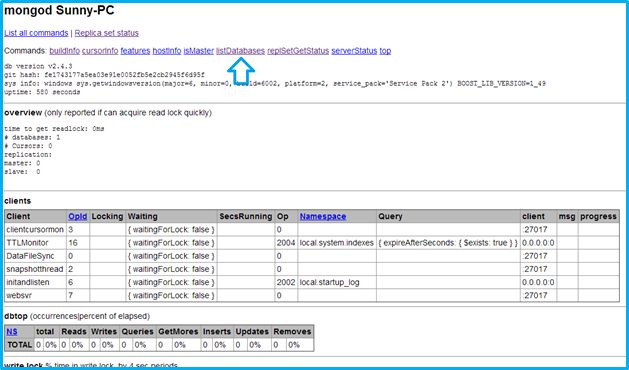Viewport: 629px width, 370px height.
Task: Click the :27017 client cell for websvr
Action: tap(538, 295)
